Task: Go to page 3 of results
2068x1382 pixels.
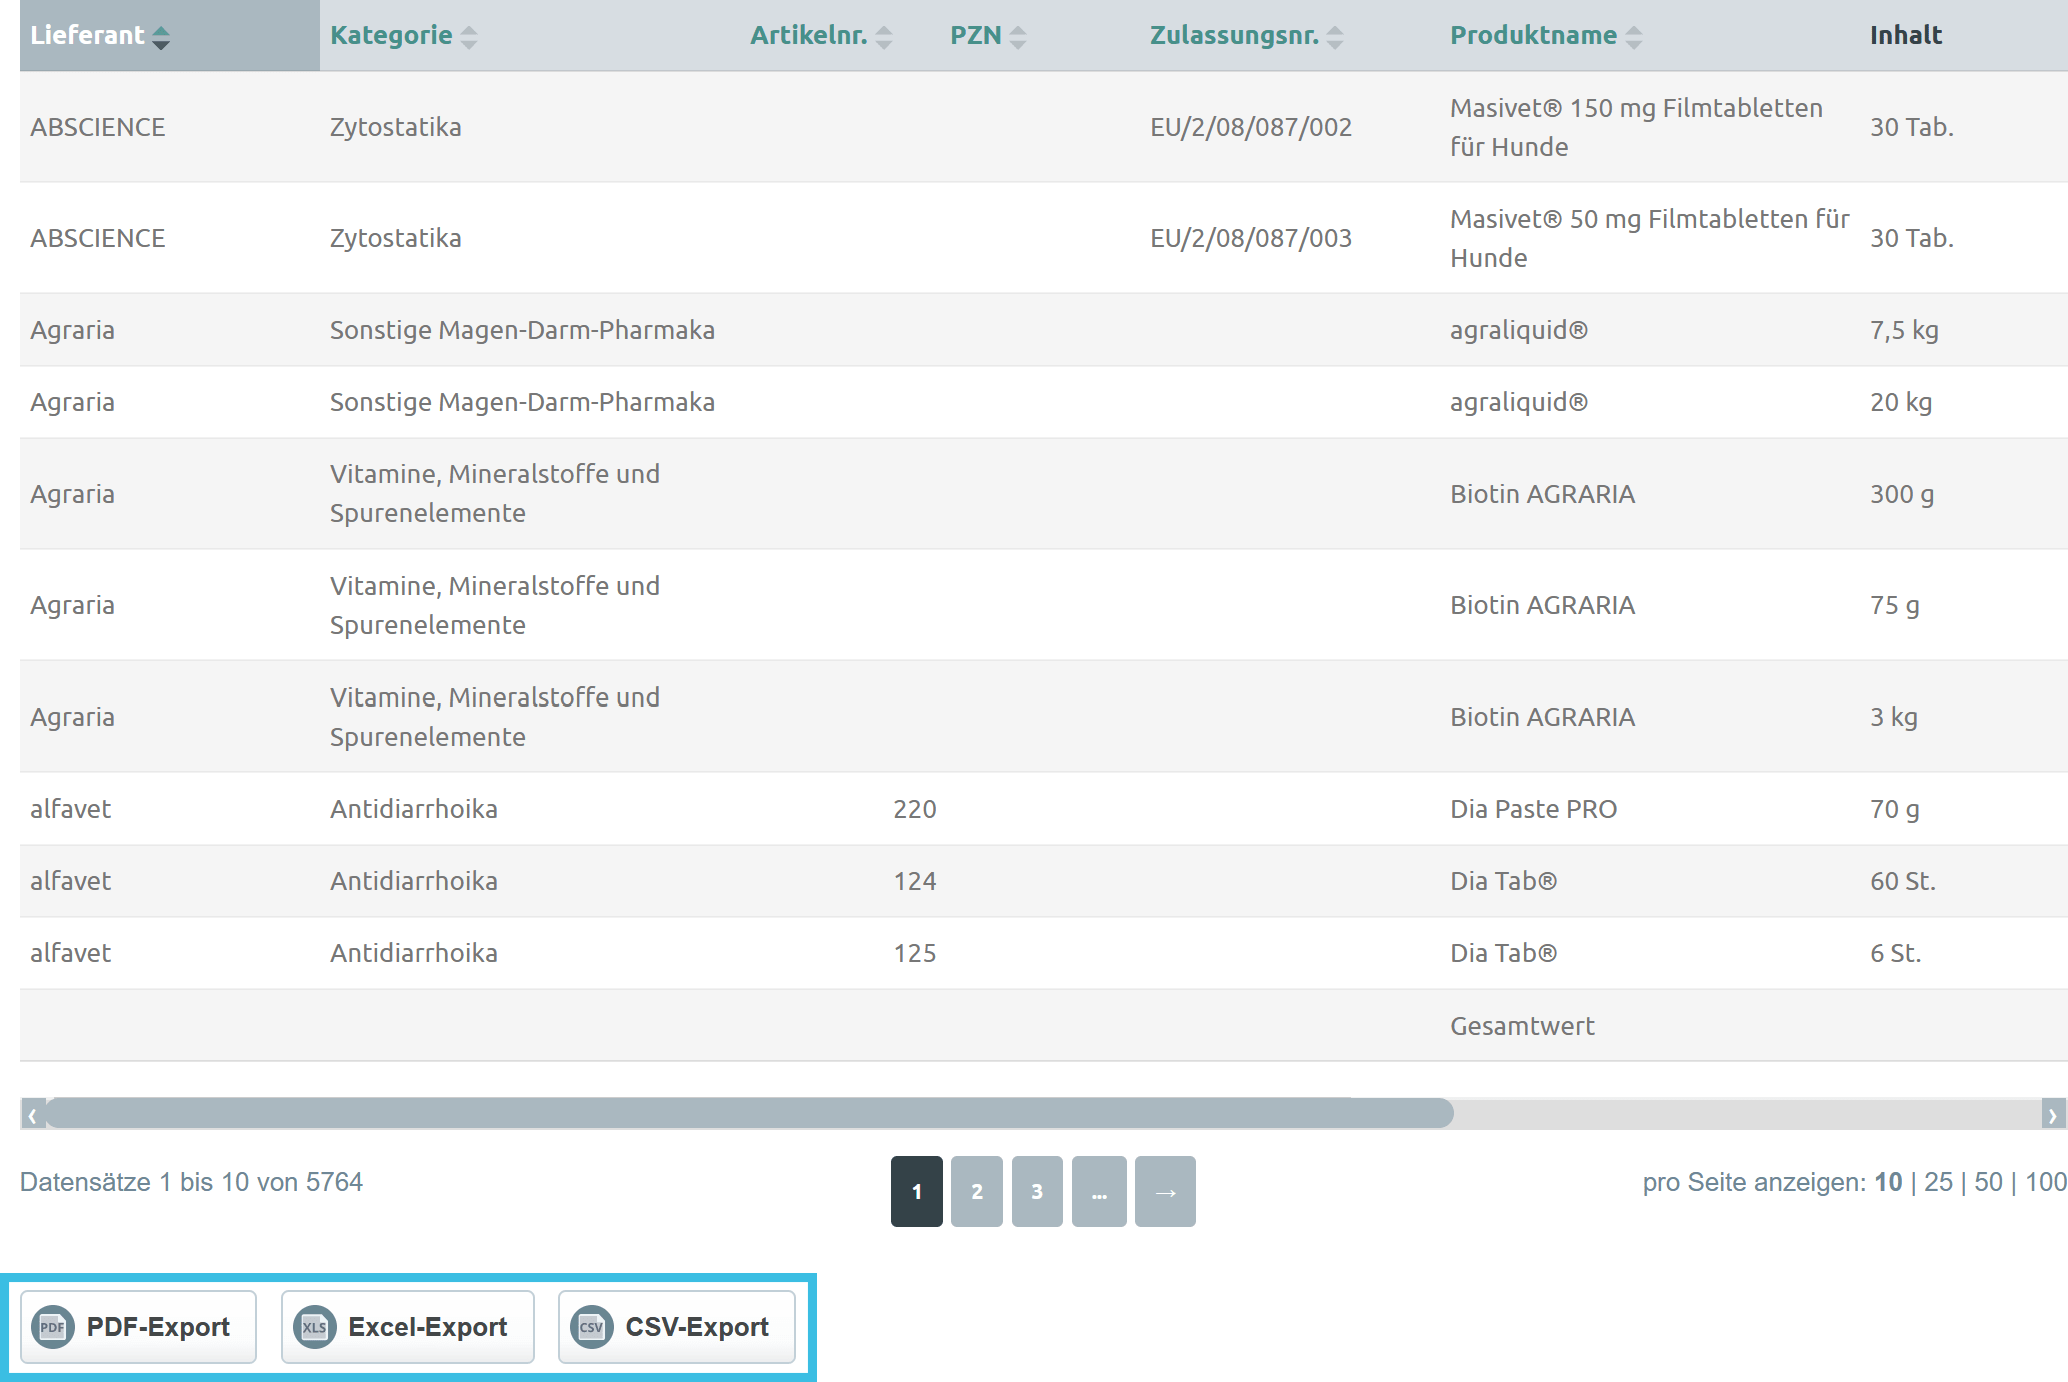Action: point(1037,1191)
